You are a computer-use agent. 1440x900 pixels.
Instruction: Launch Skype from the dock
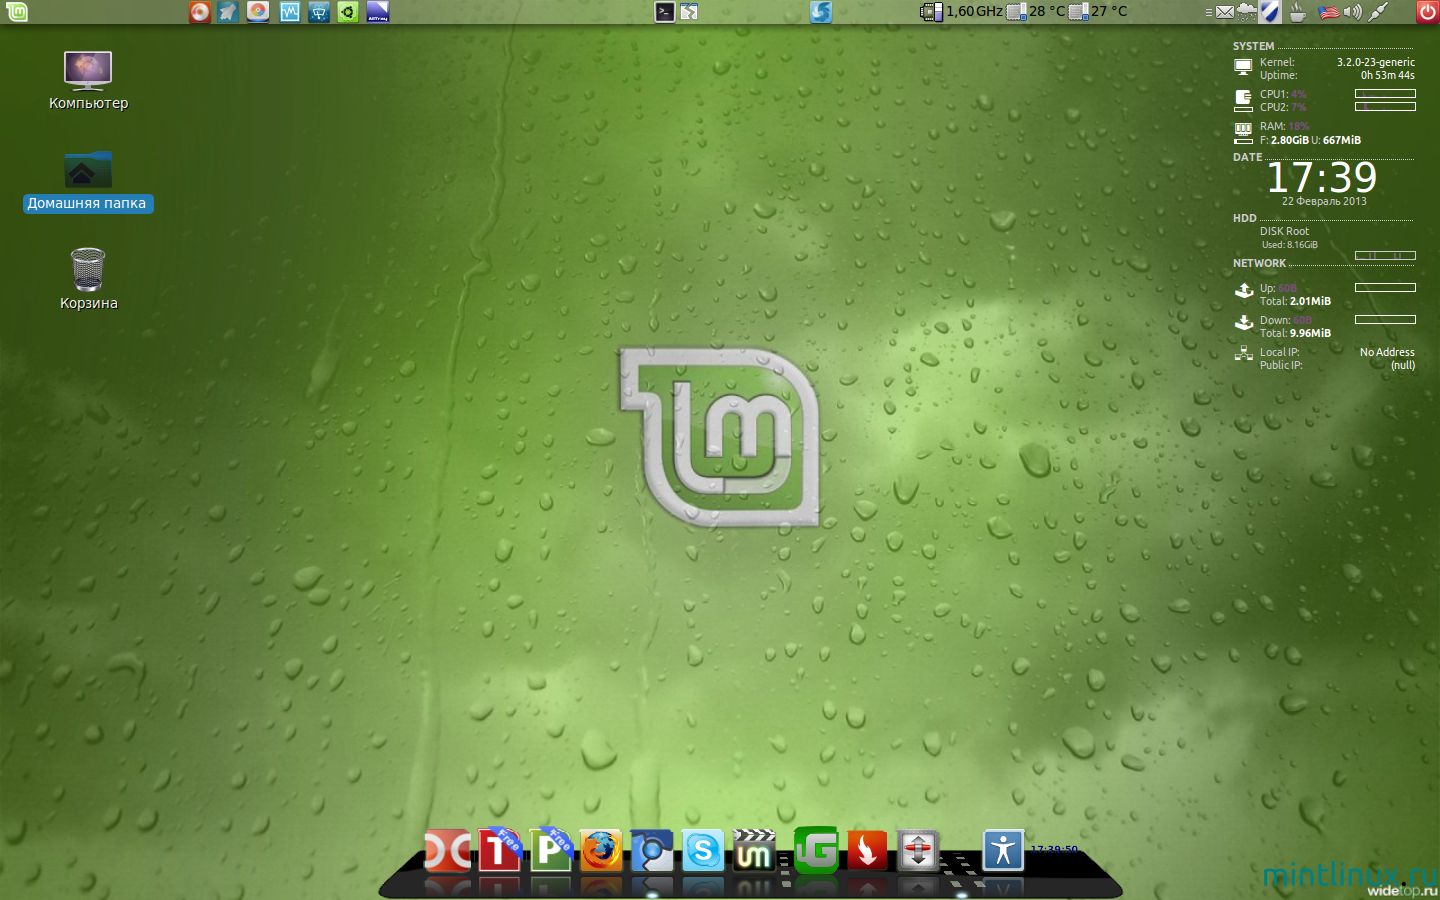(x=703, y=852)
